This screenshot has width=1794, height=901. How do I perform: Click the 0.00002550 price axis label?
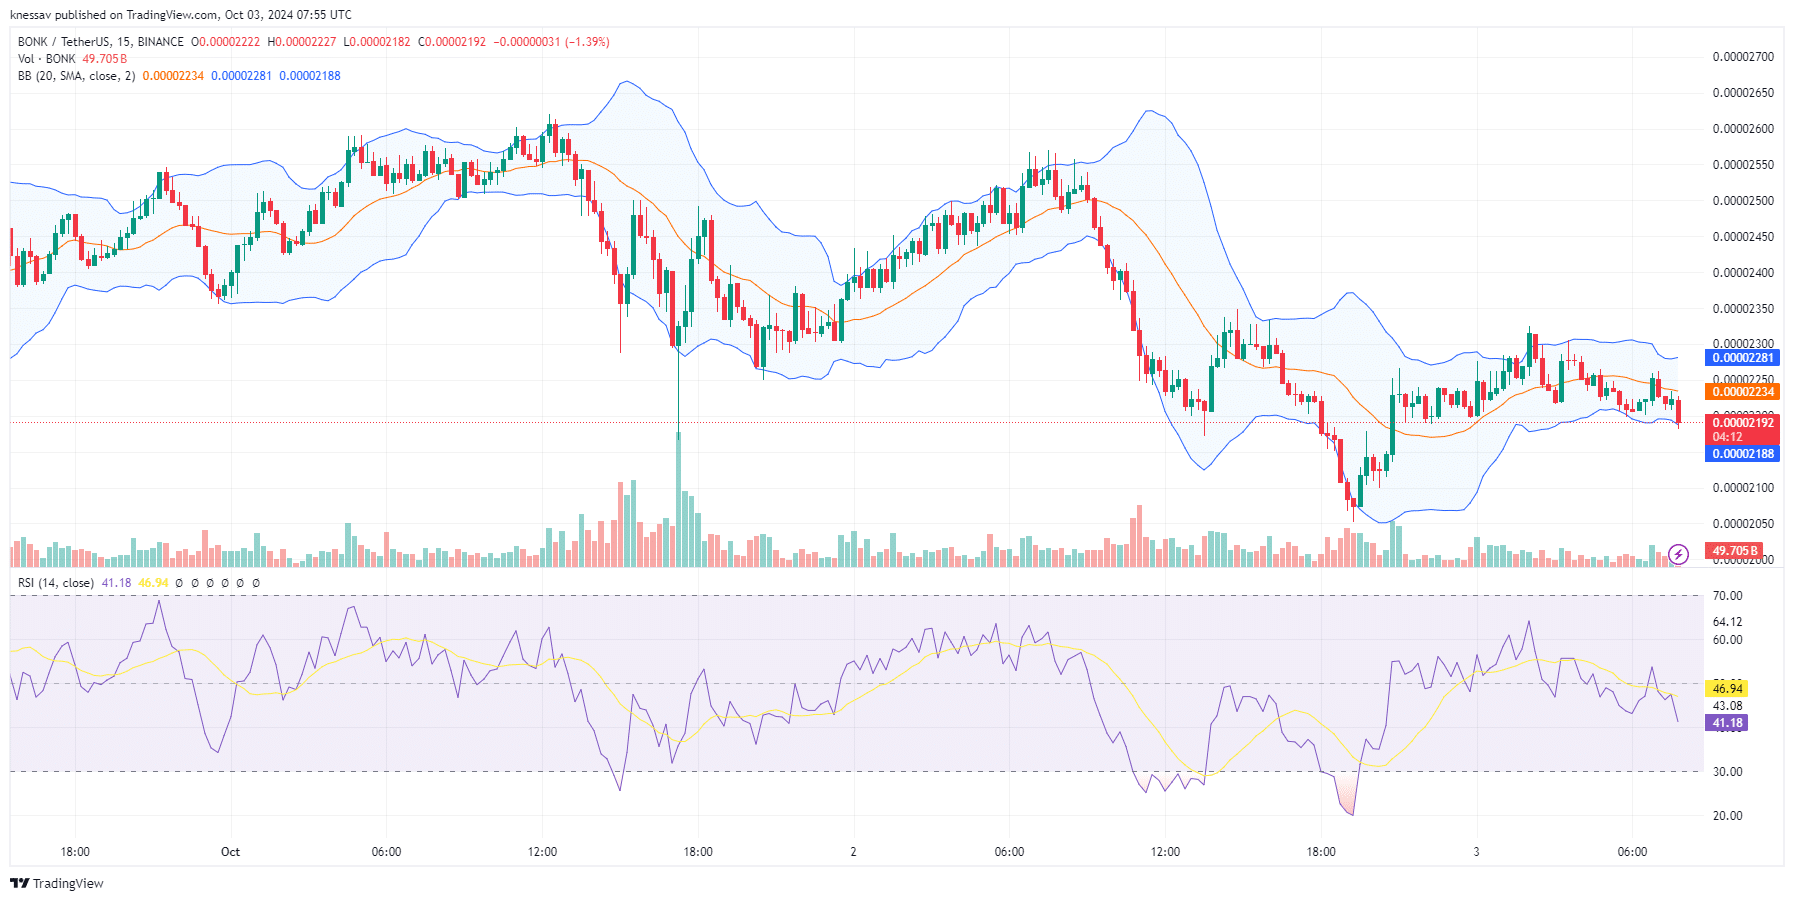[x=1743, y=165]
